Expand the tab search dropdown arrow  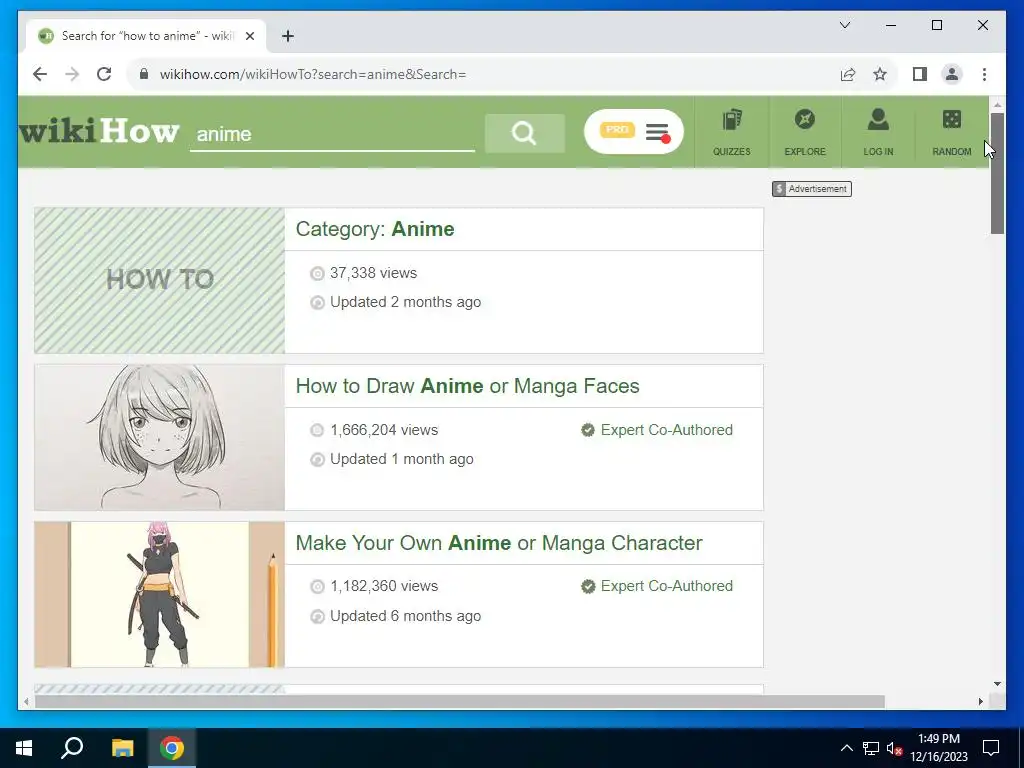(844, 25)
